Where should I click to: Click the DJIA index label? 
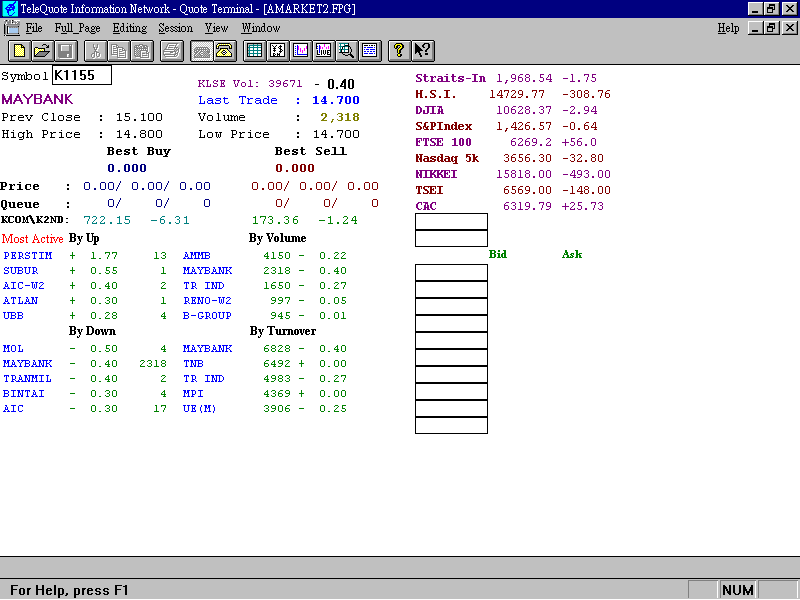(430, 110)
